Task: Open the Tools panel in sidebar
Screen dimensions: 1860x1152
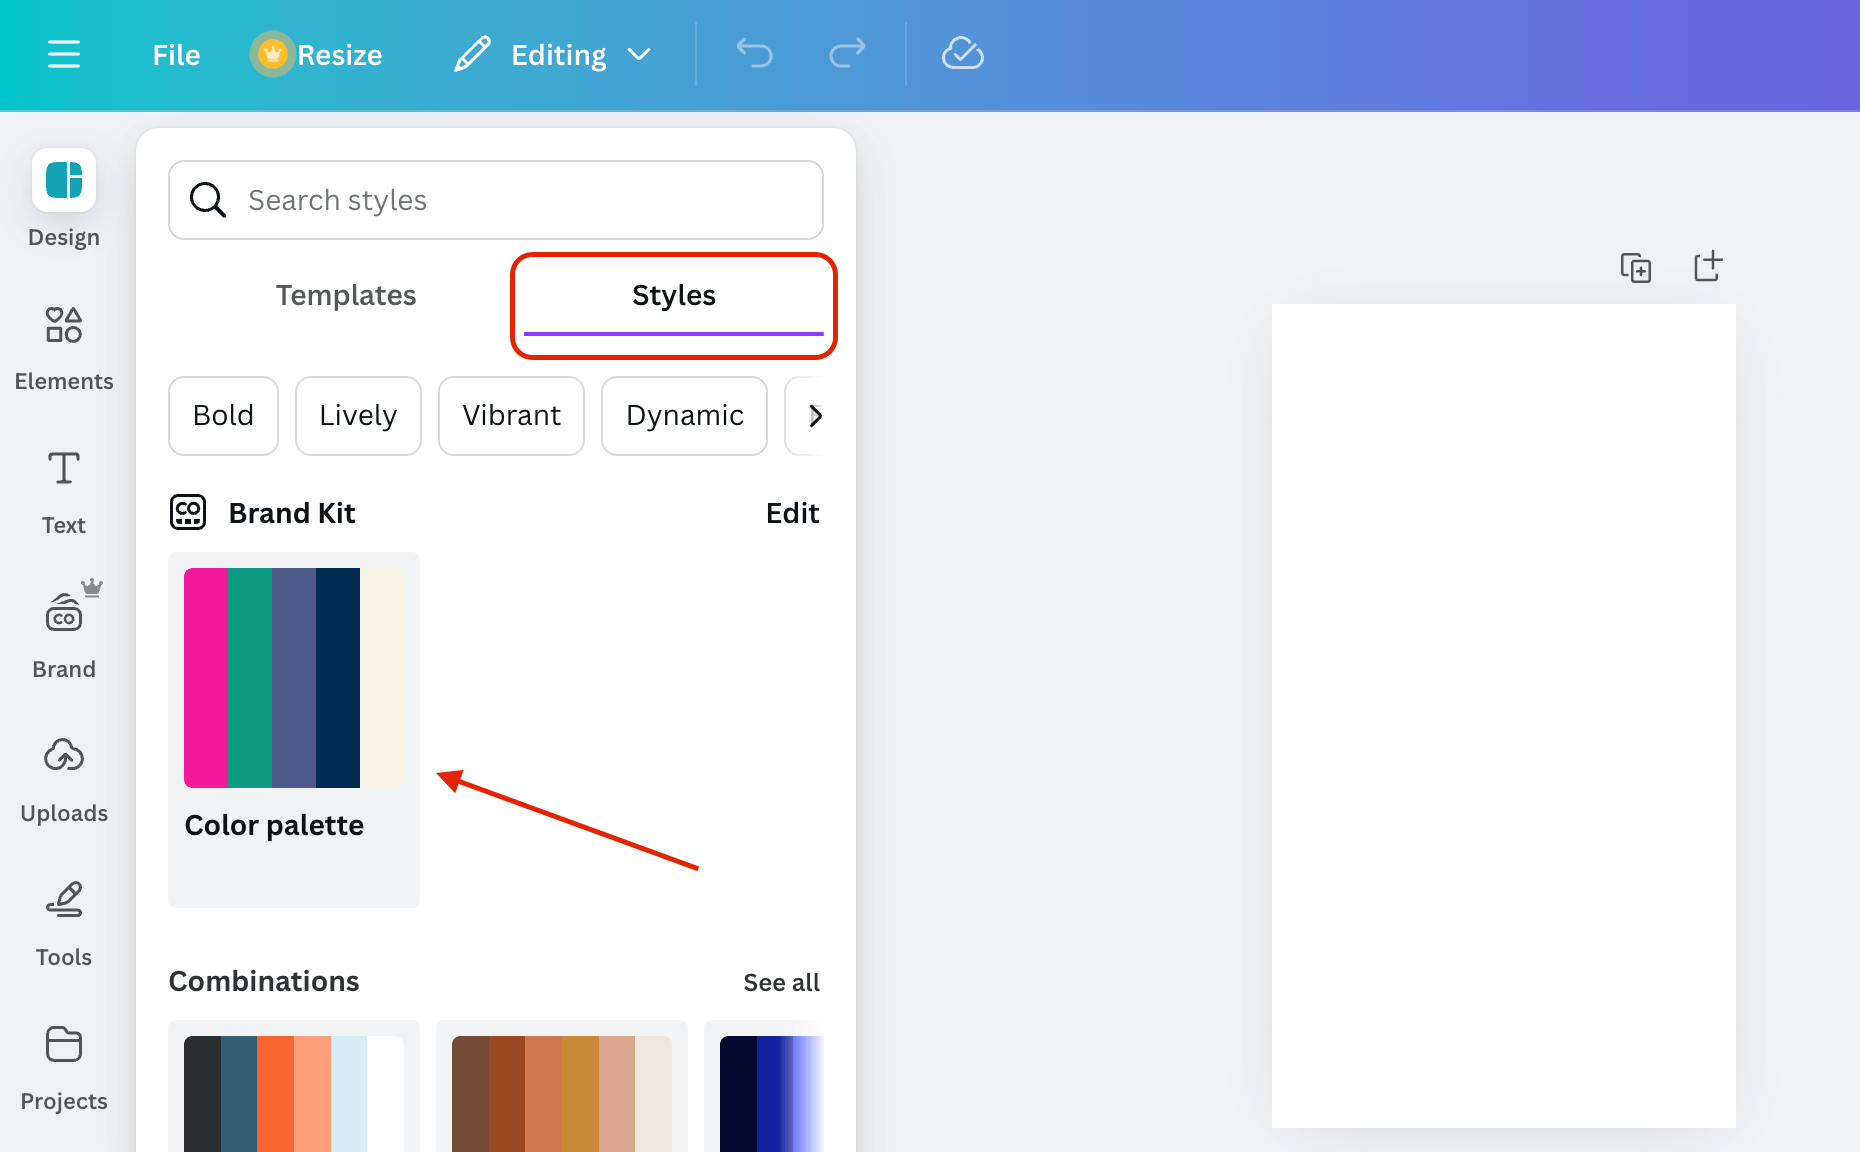Action: [x=64, y=925]
